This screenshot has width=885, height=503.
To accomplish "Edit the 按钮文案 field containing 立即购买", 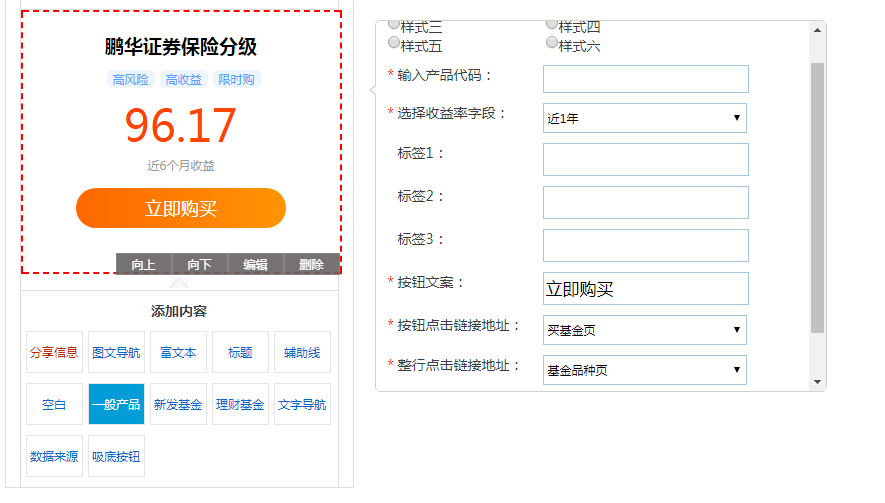I will [x=646, y=288].
